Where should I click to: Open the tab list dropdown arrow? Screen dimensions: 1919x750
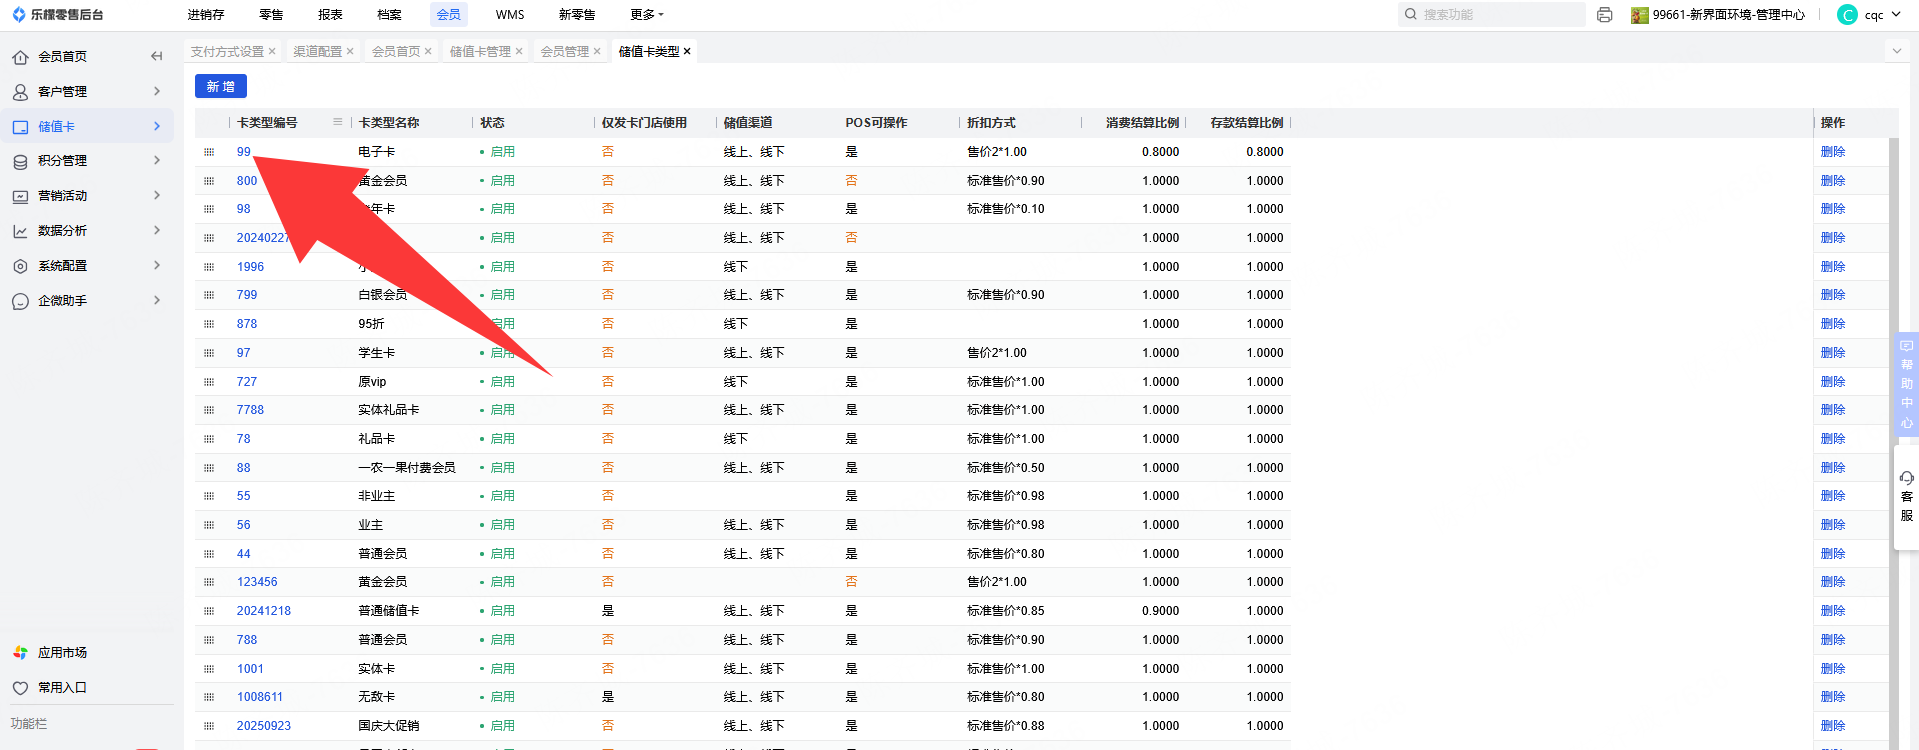point(1897,51)
